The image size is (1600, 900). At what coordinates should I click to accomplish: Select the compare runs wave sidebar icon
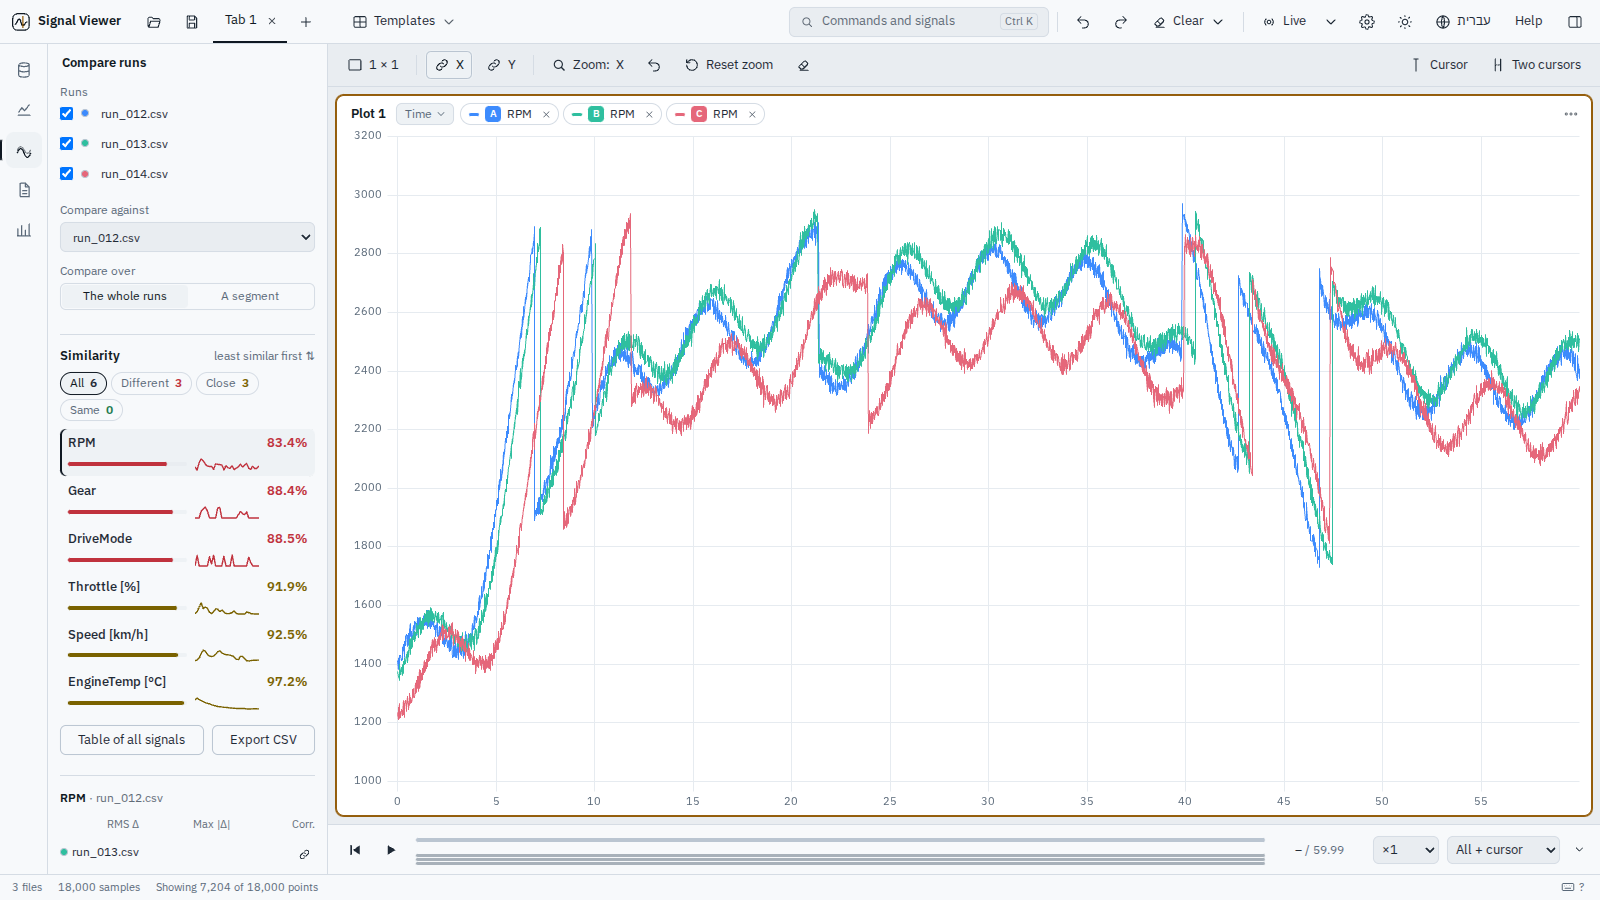24,152
